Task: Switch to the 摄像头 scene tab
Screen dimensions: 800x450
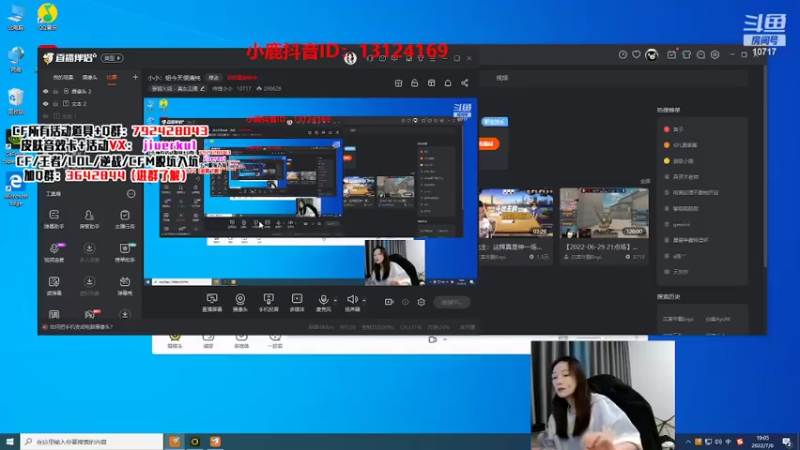Action: click(x=90, y=78)
